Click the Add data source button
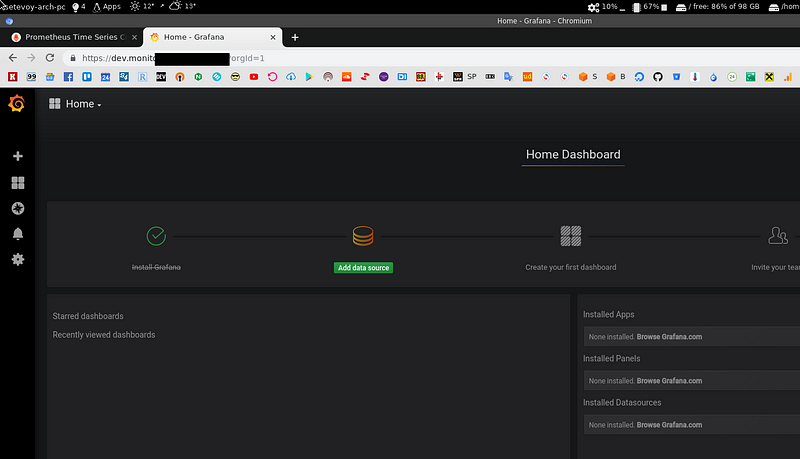The image size is (800, 459). (x=363, y=268)
